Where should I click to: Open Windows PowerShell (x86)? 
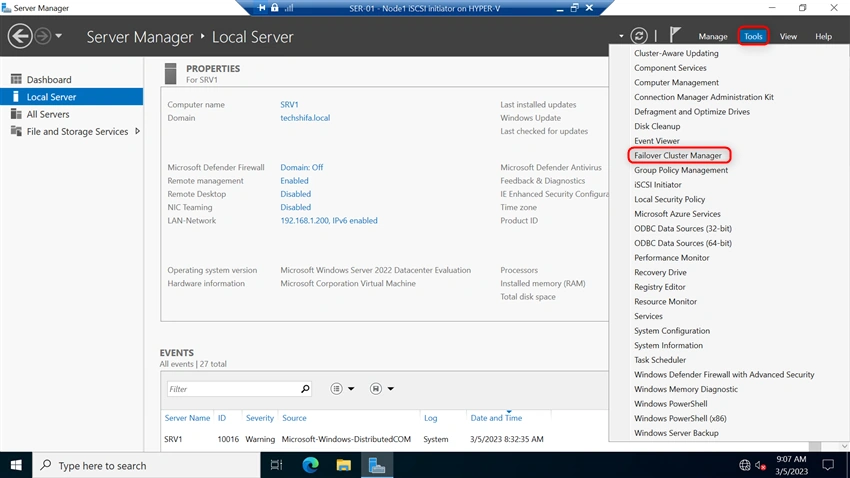click(x=680, y=418)
